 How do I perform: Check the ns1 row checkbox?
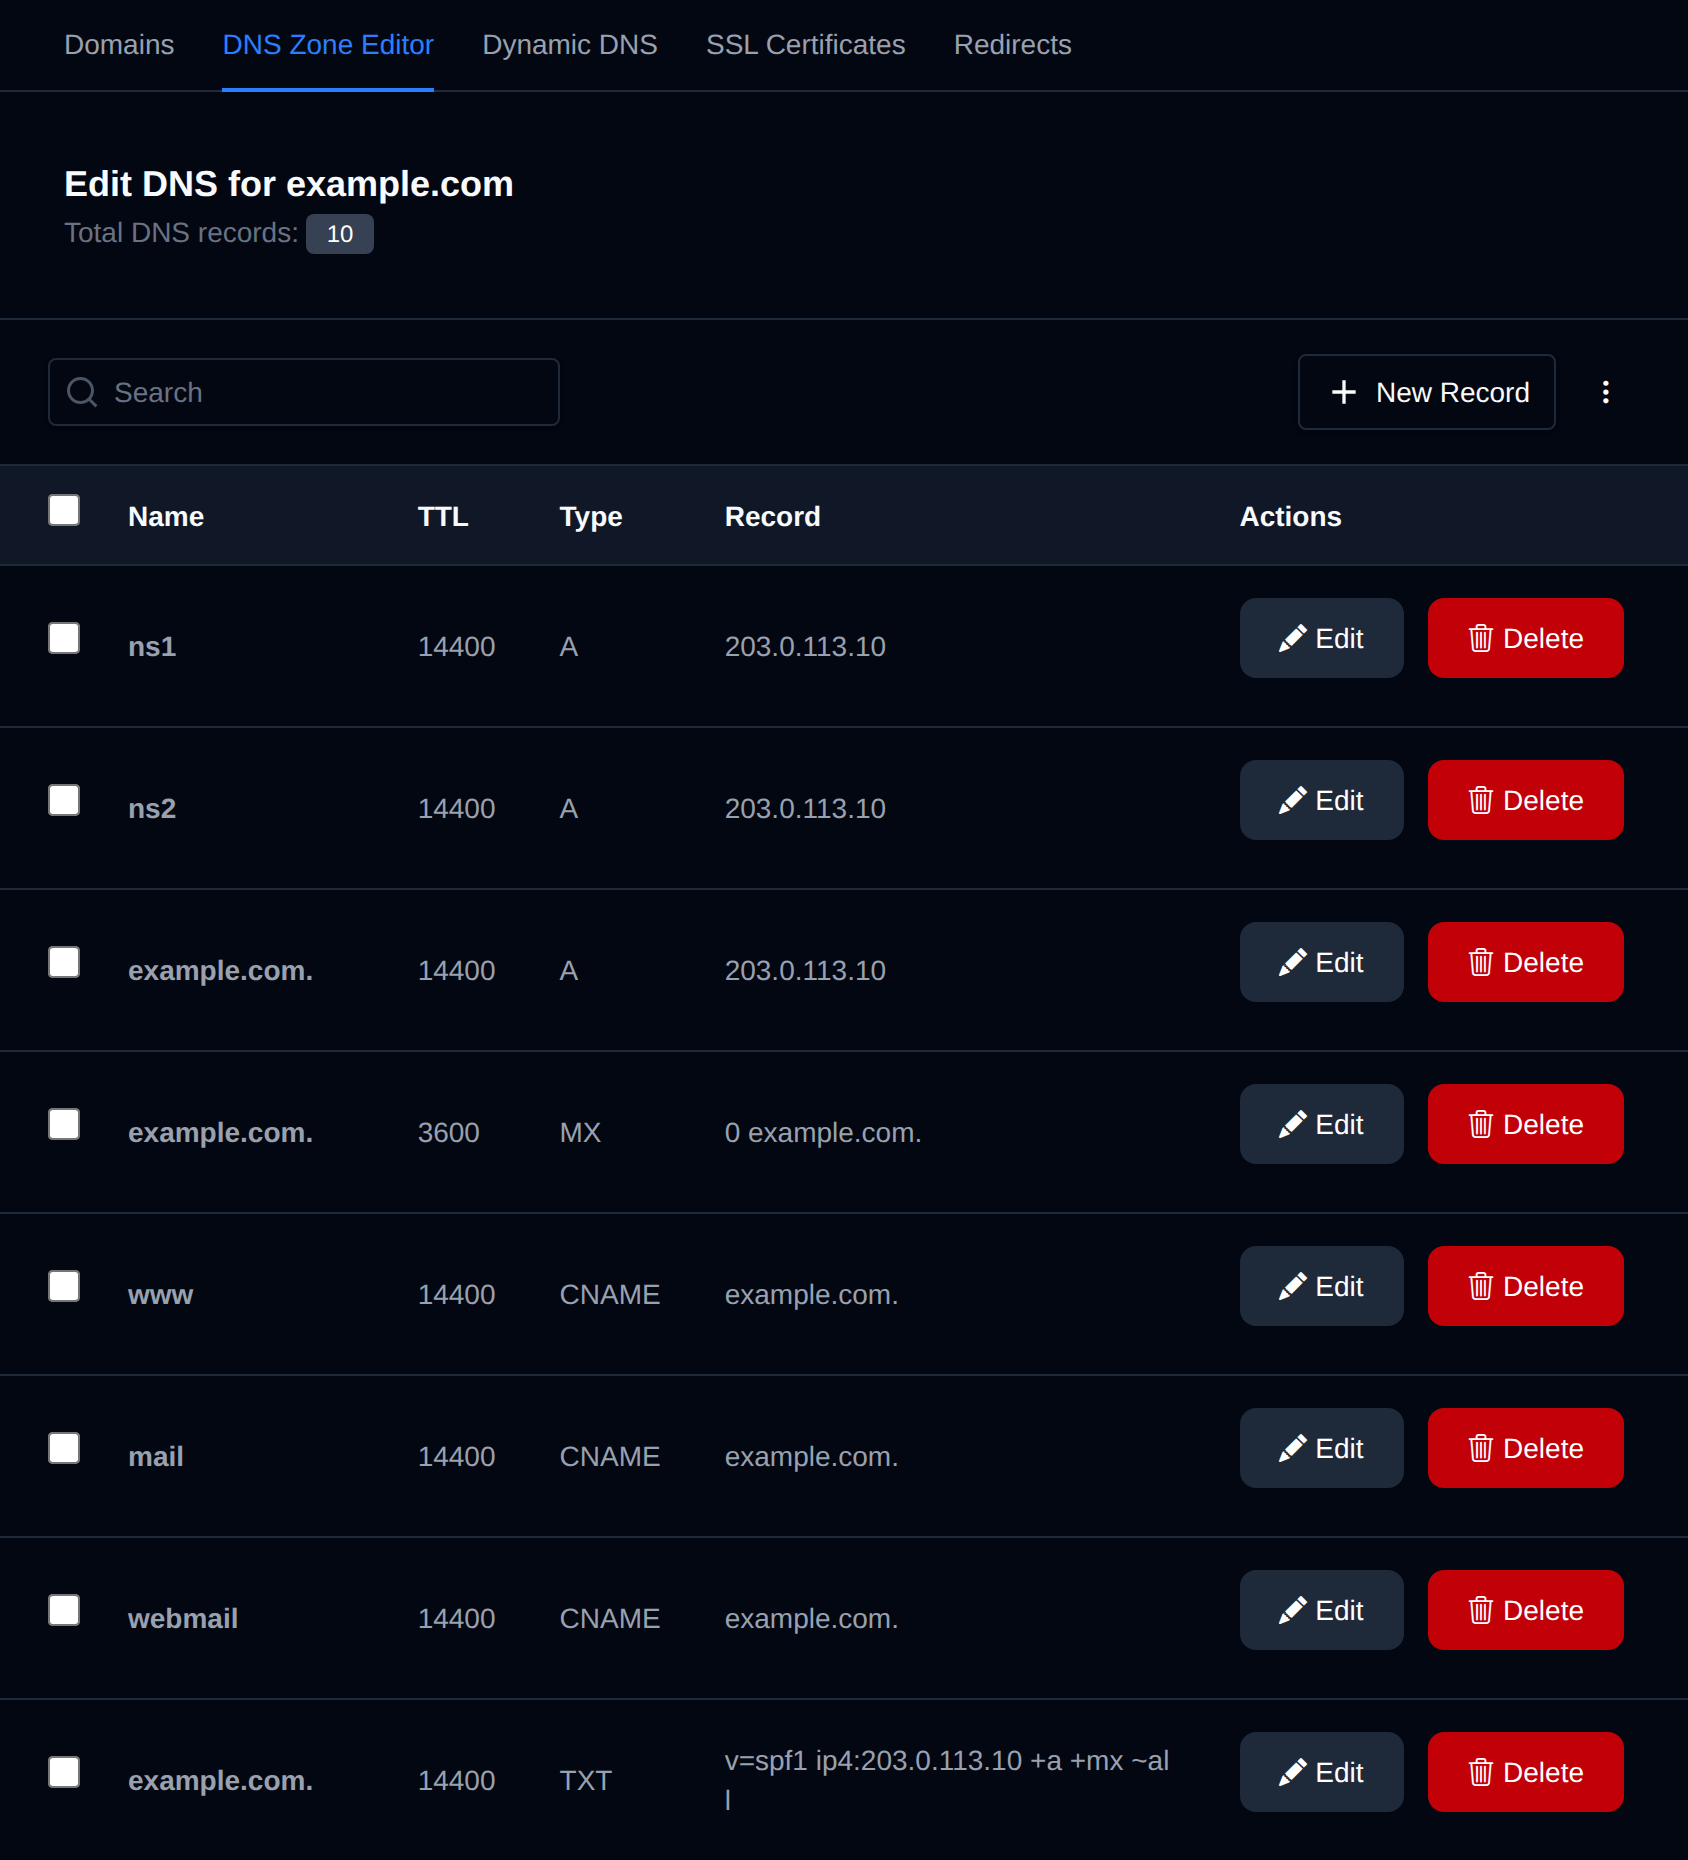click(x=64, y=638)
